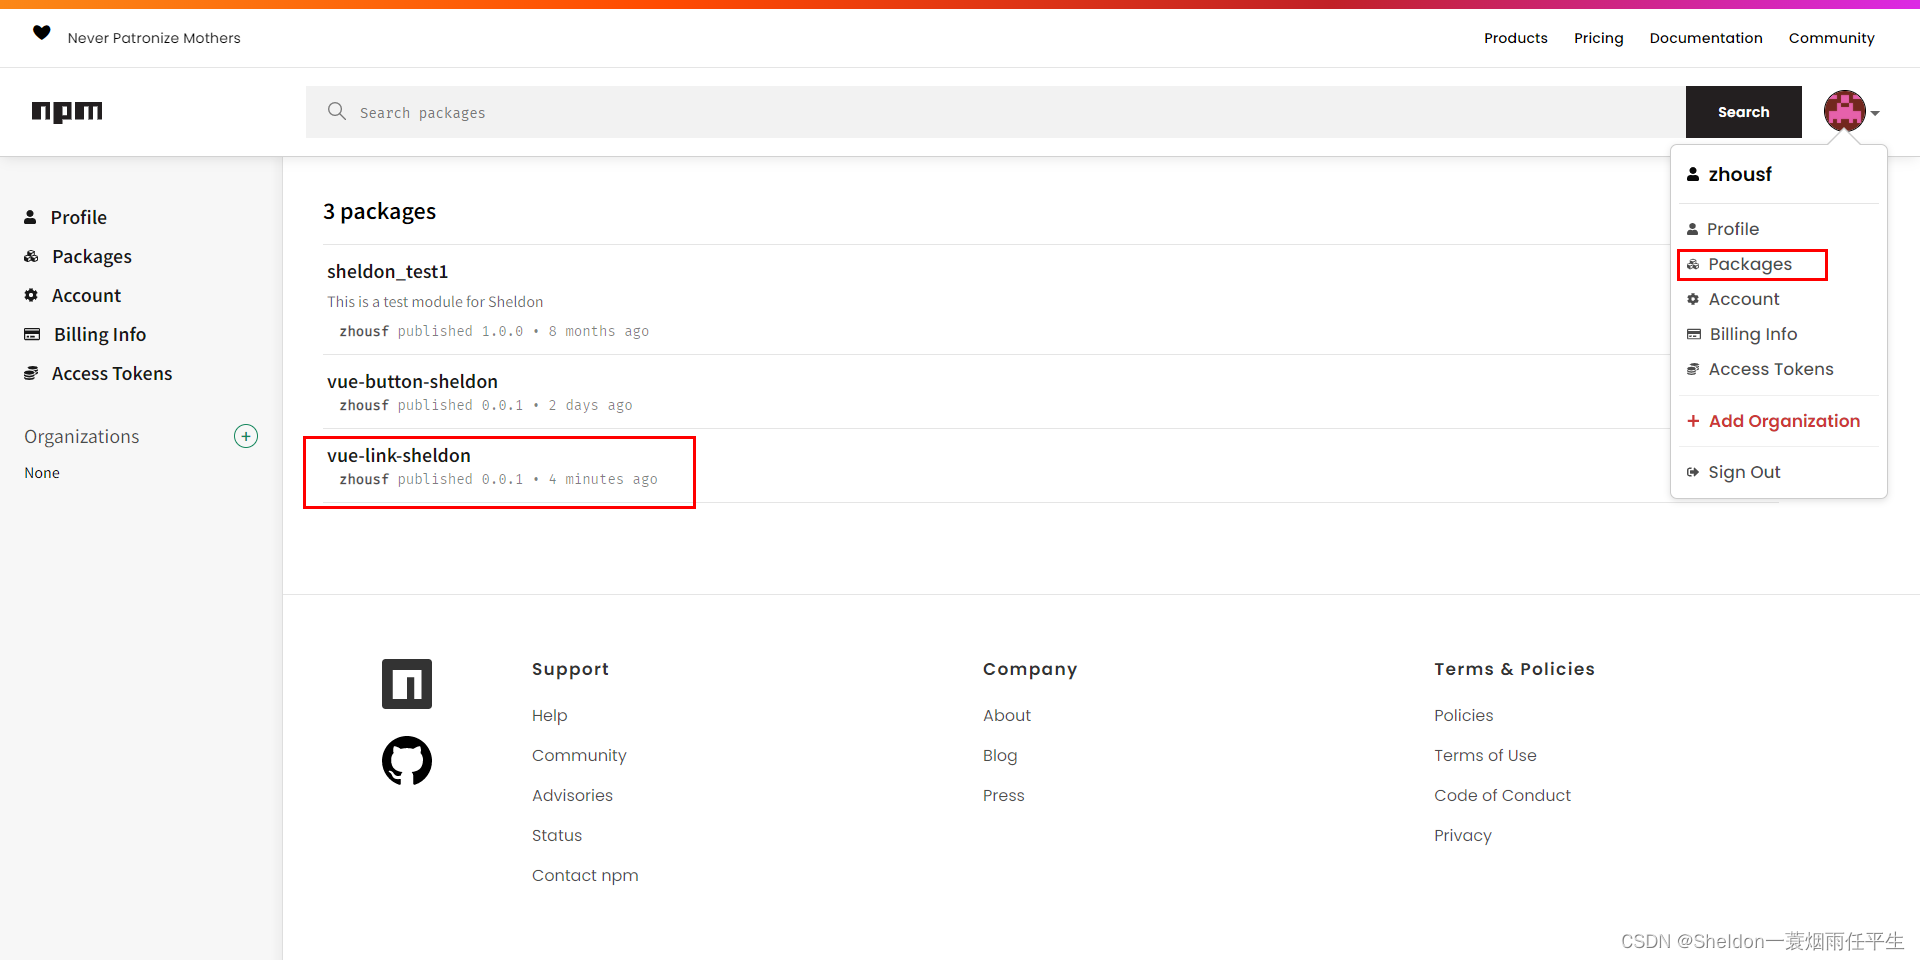
Task: Click the black Search button
Action: 1743,112
